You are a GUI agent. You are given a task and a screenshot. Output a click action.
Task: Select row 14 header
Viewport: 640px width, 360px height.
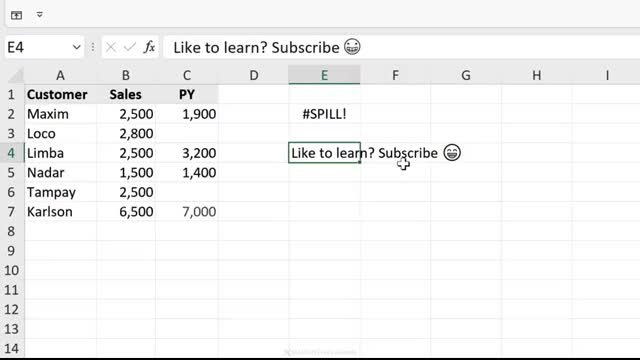[11, 349]
